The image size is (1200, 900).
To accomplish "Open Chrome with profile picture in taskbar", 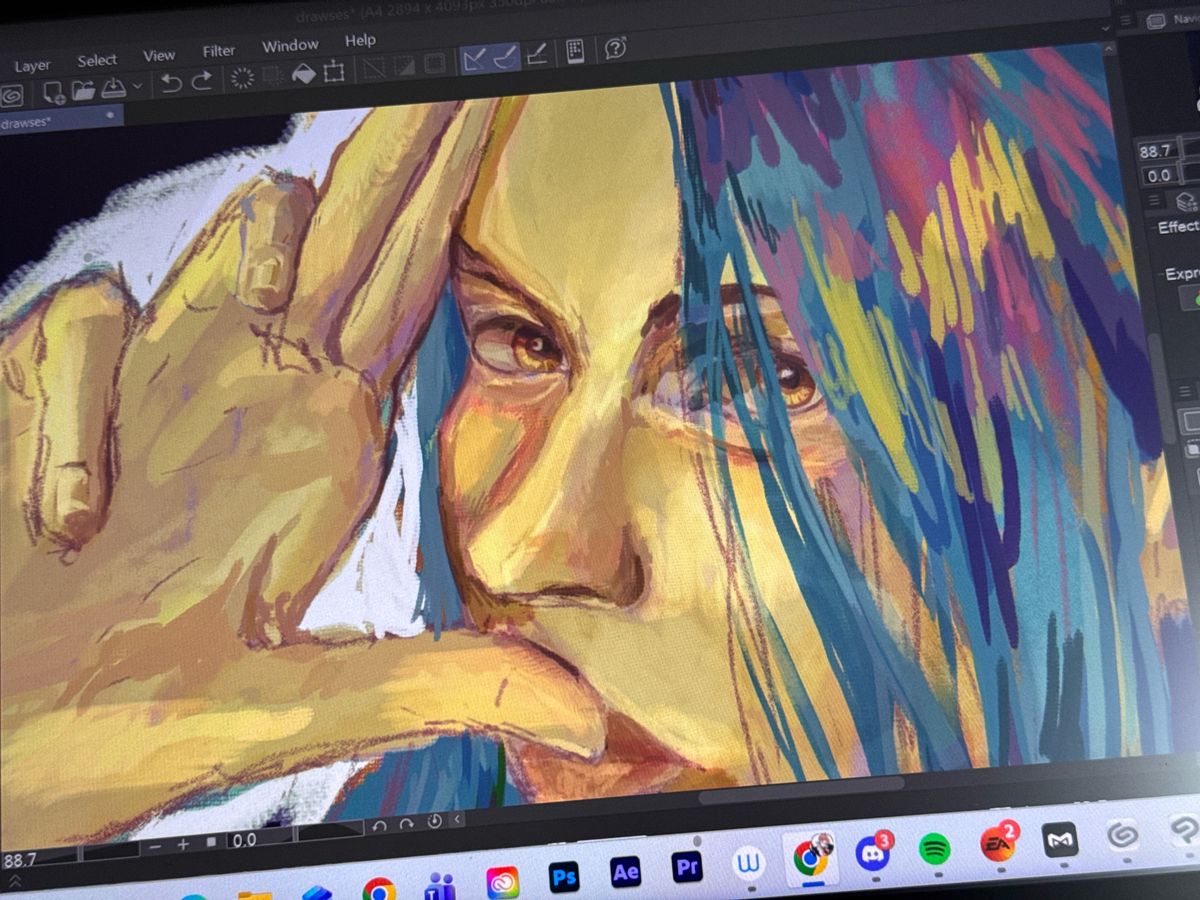I will [810, 856].
